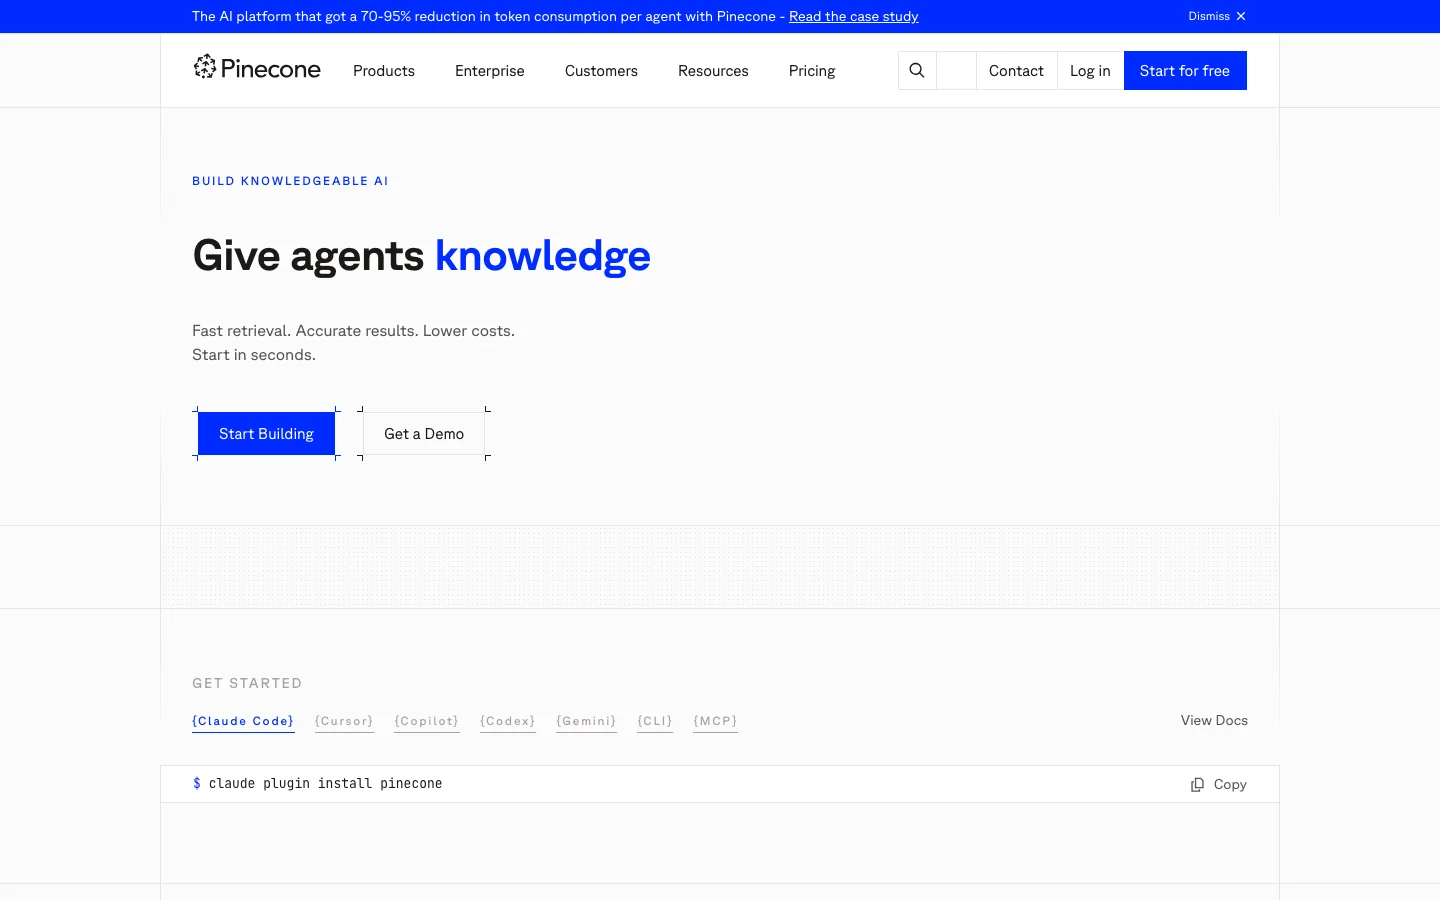1440x900 pixels.
Task: Select the {CLI} tab
Action: pos(655,721)
